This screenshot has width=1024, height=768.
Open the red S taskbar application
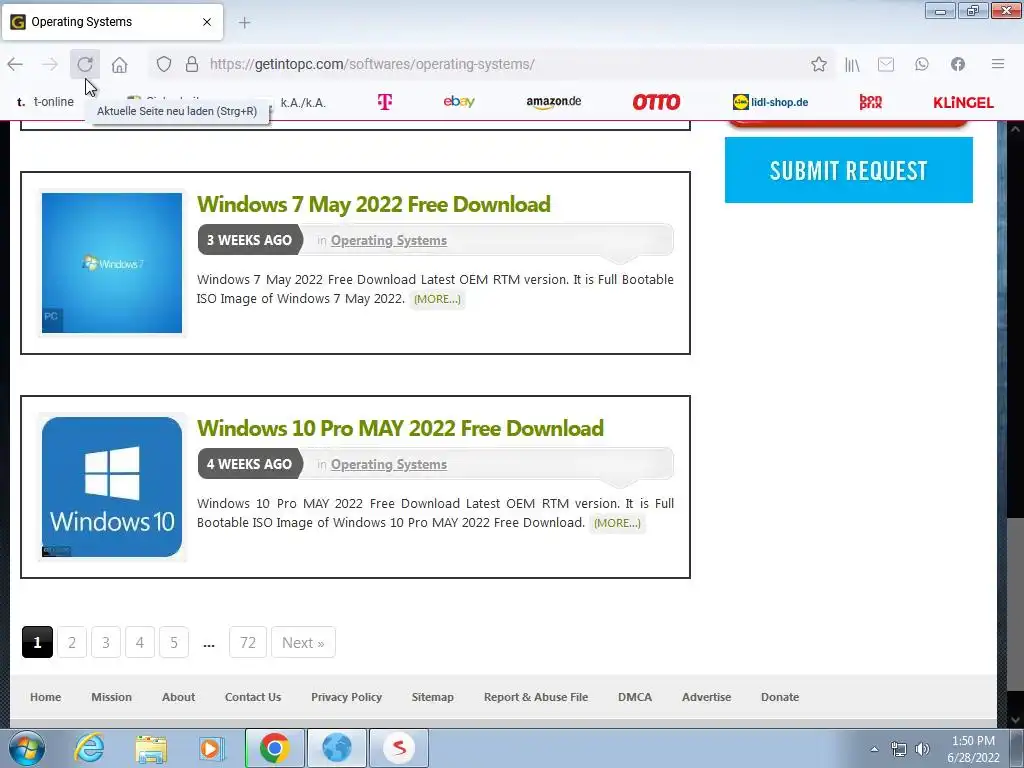click(x=399, y=748)
